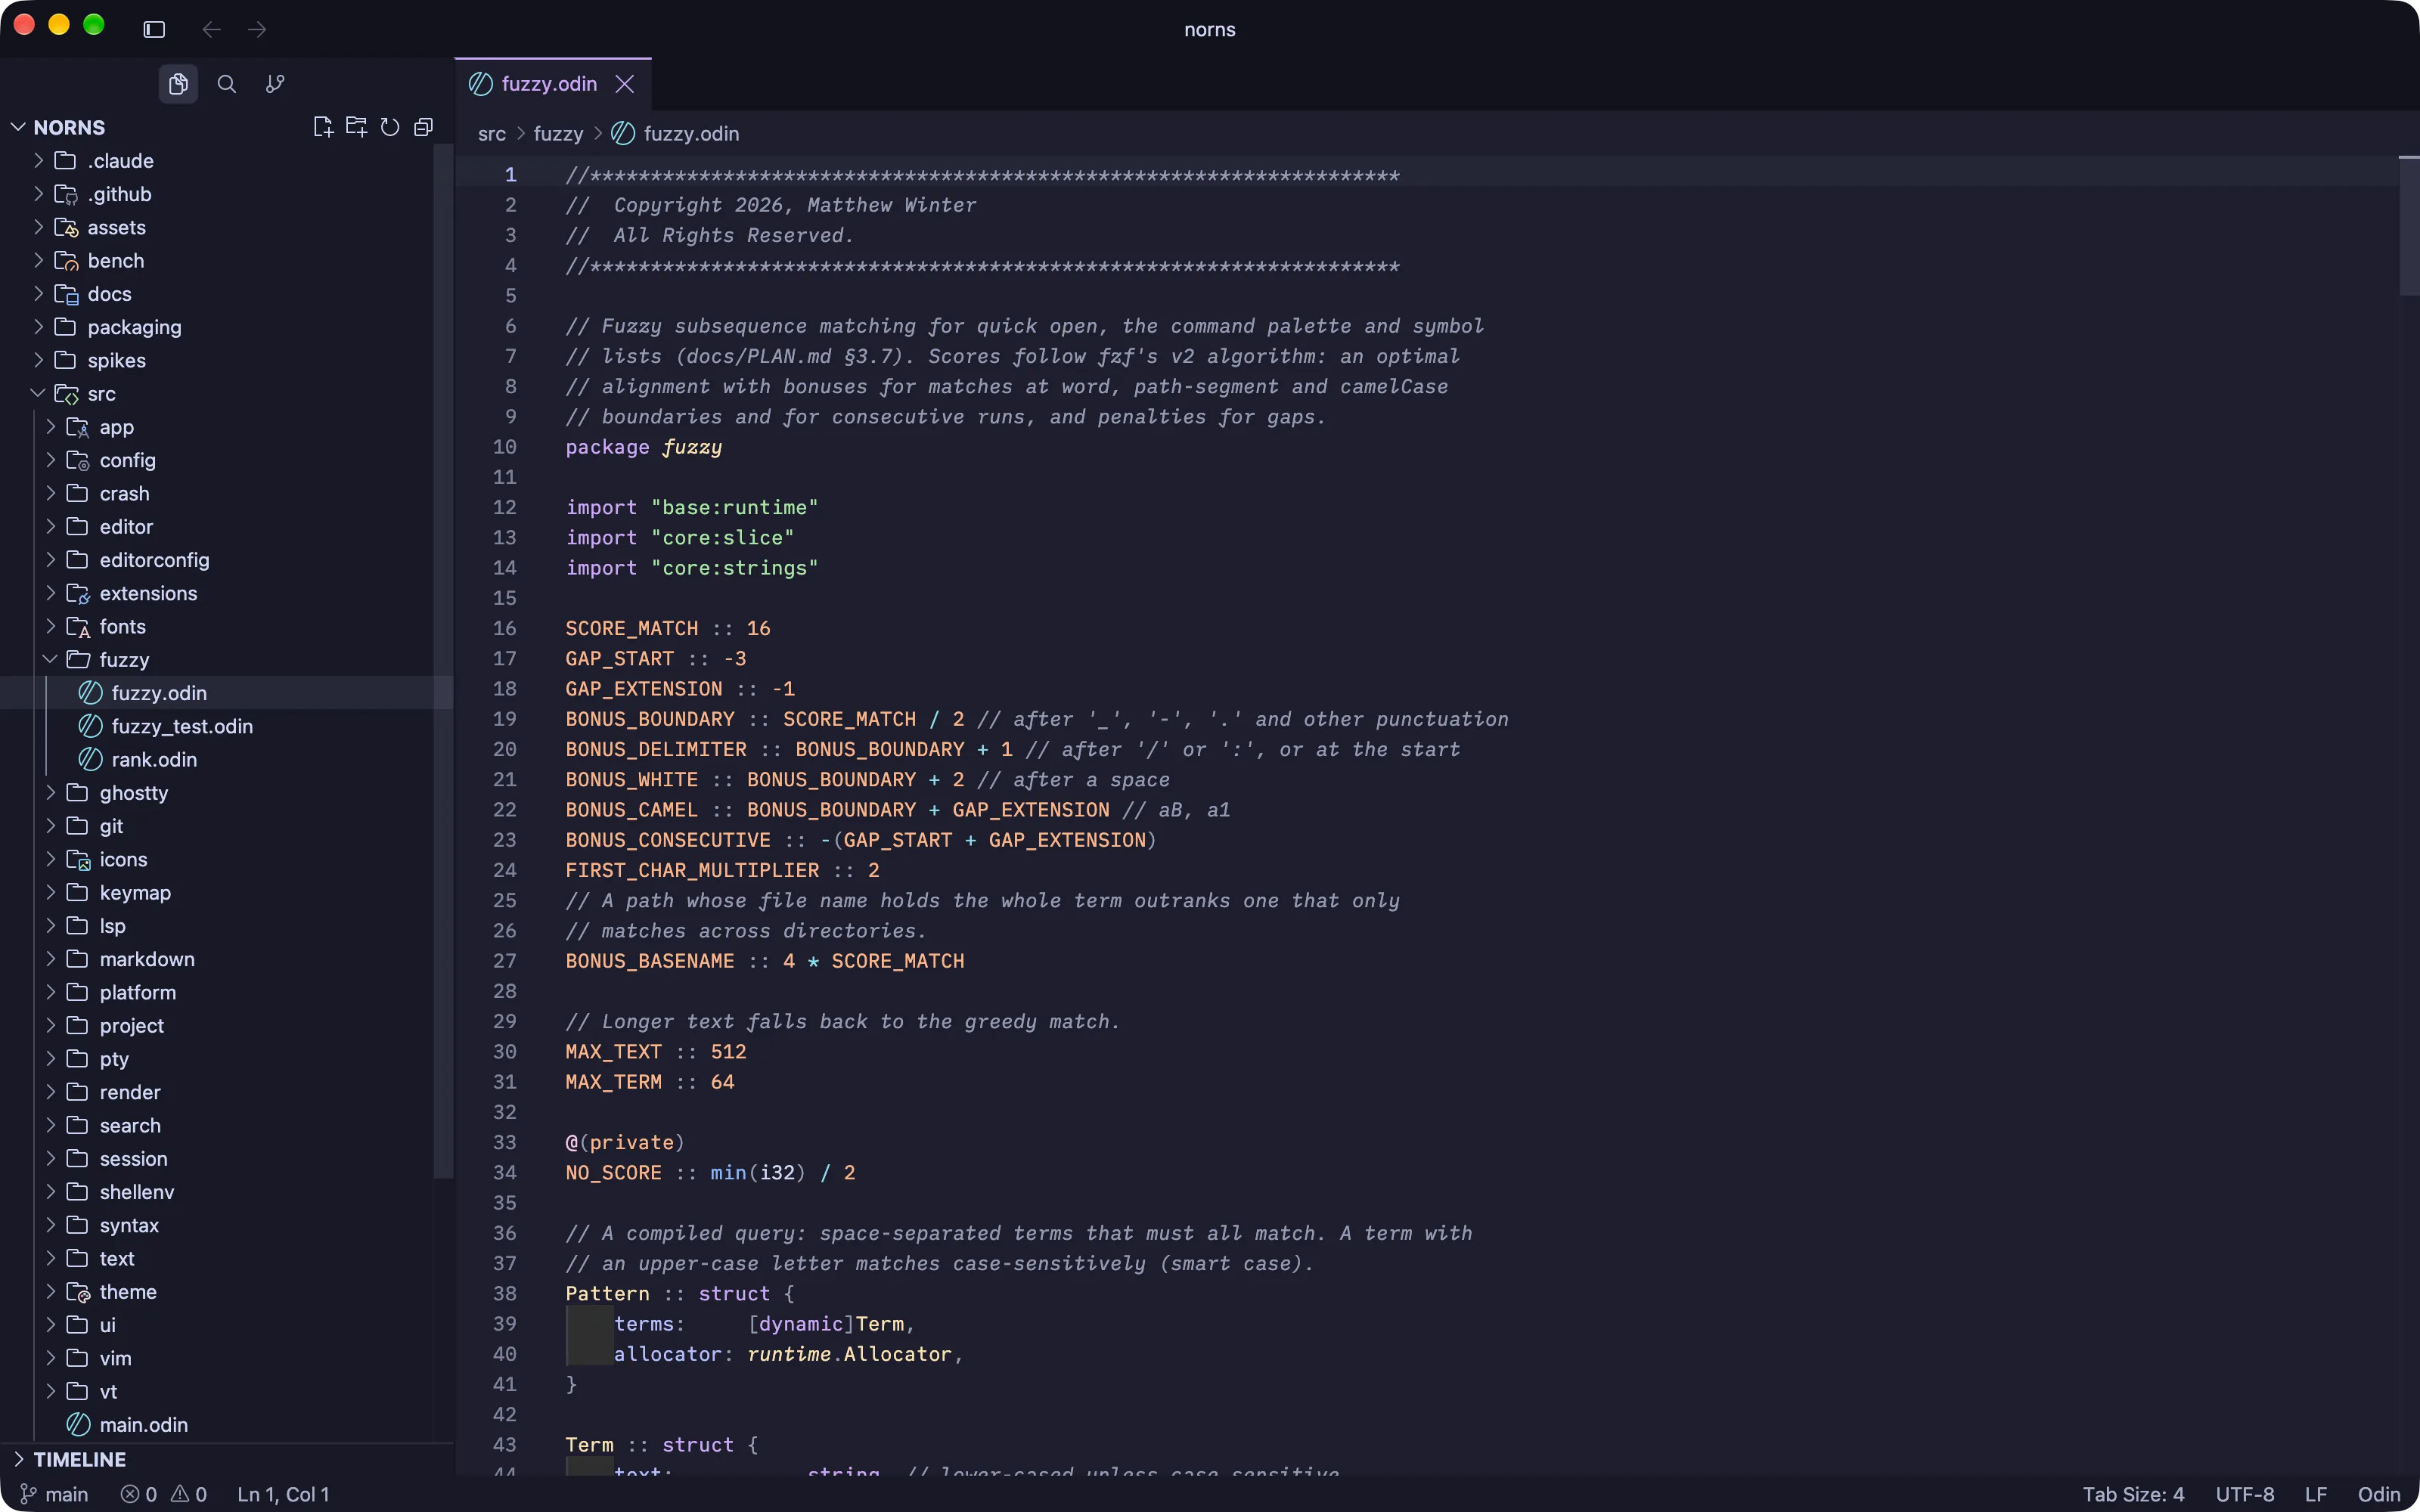This screenshot has height=1512, width=2420.
Task: Click the assets folder icon
Action: point(66,228)
